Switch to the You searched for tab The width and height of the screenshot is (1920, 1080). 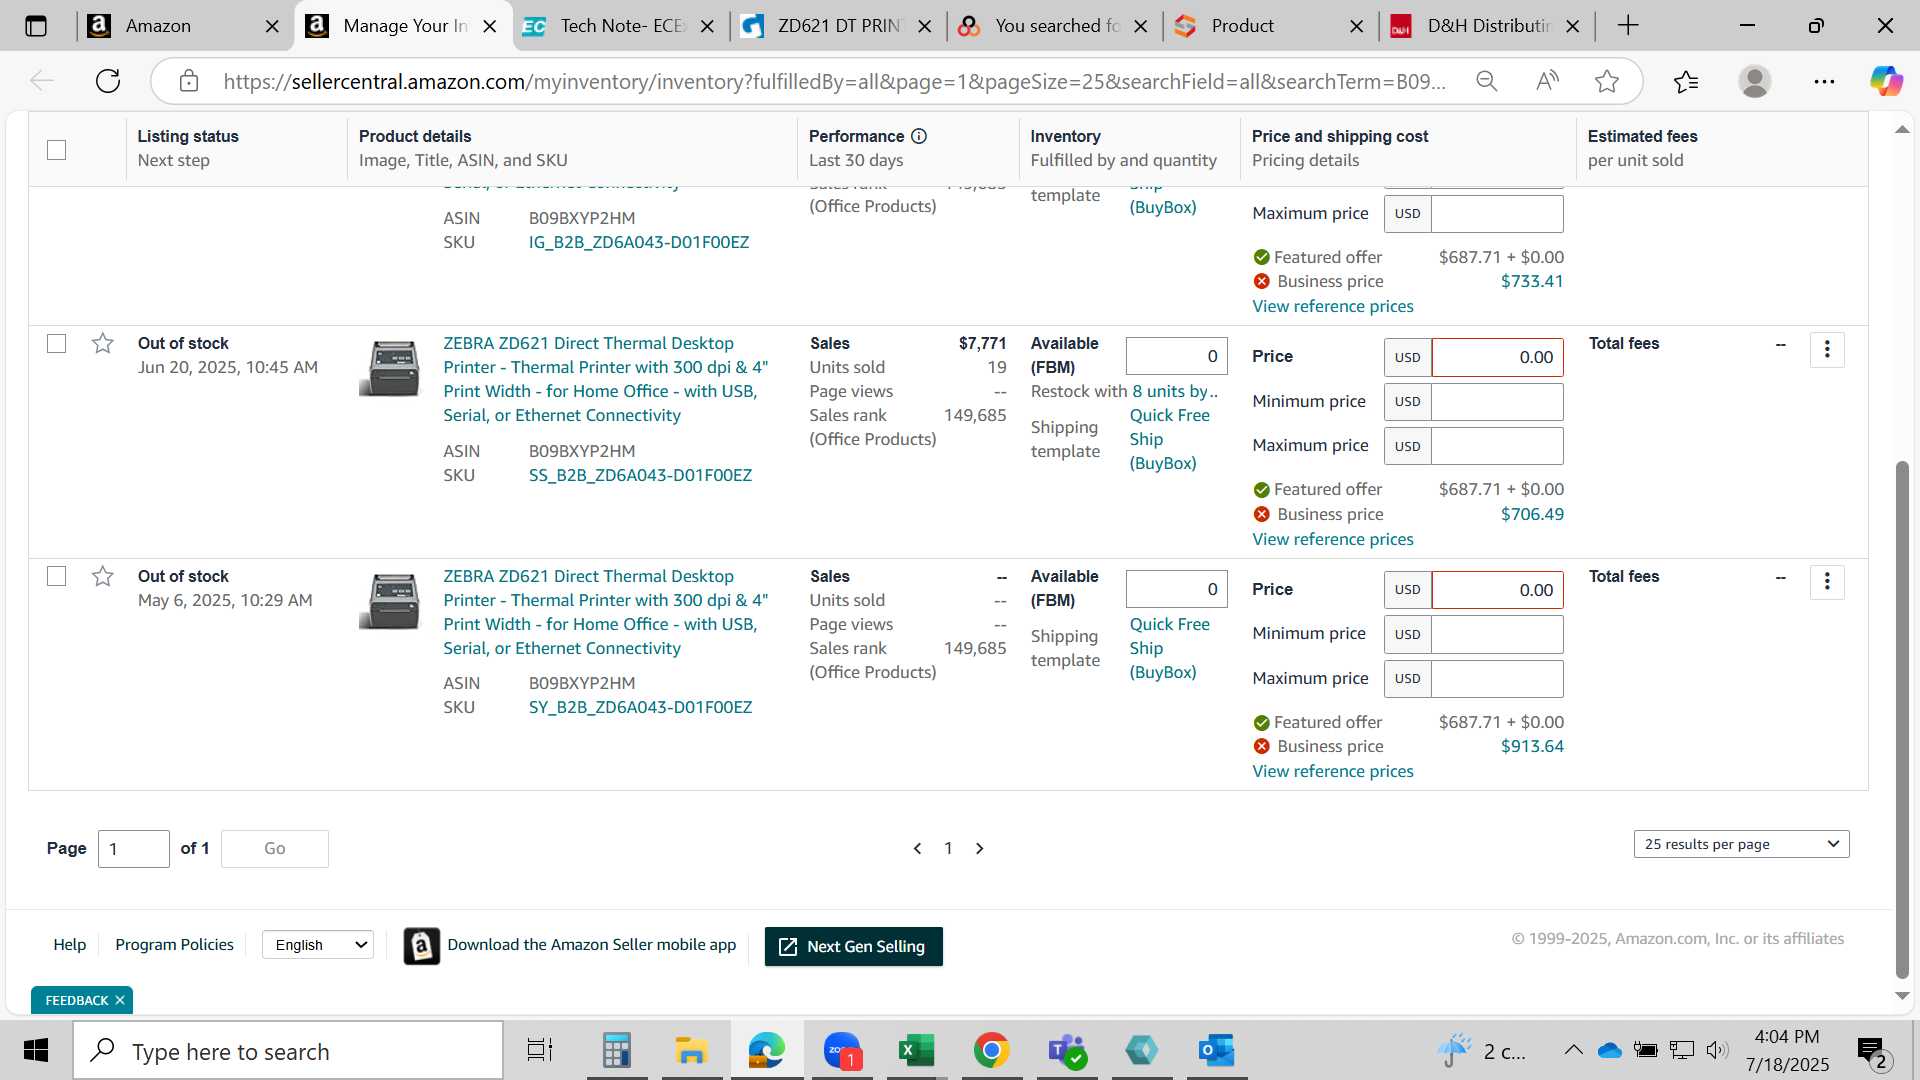click(1055, 26)
